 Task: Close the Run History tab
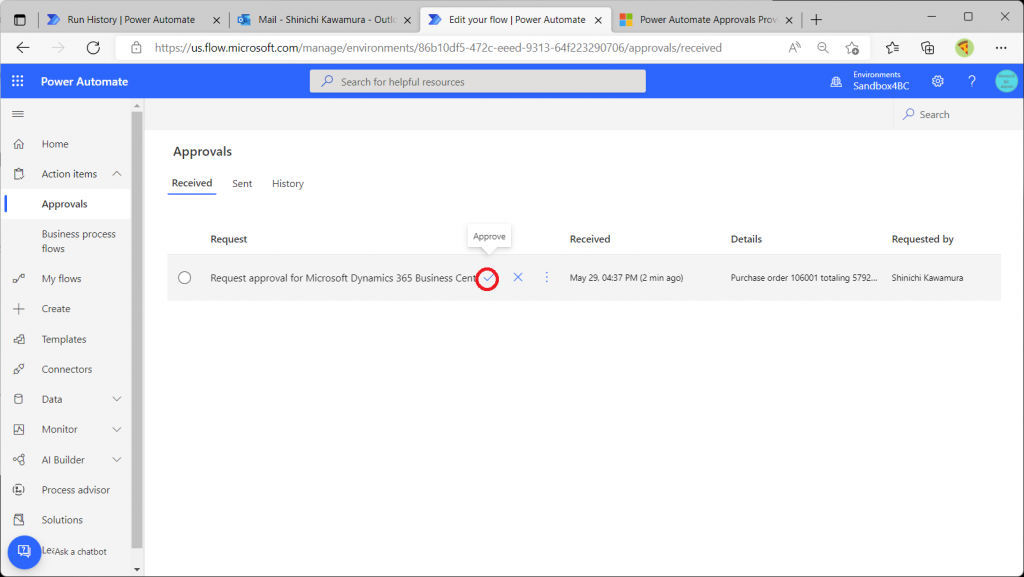tap(216, 20)
